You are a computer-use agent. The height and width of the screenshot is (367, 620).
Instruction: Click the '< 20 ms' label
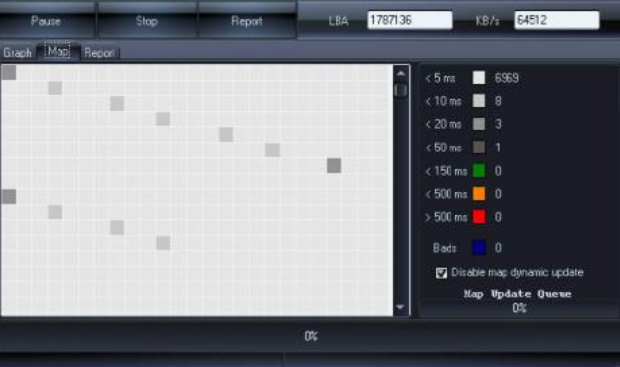443,124
